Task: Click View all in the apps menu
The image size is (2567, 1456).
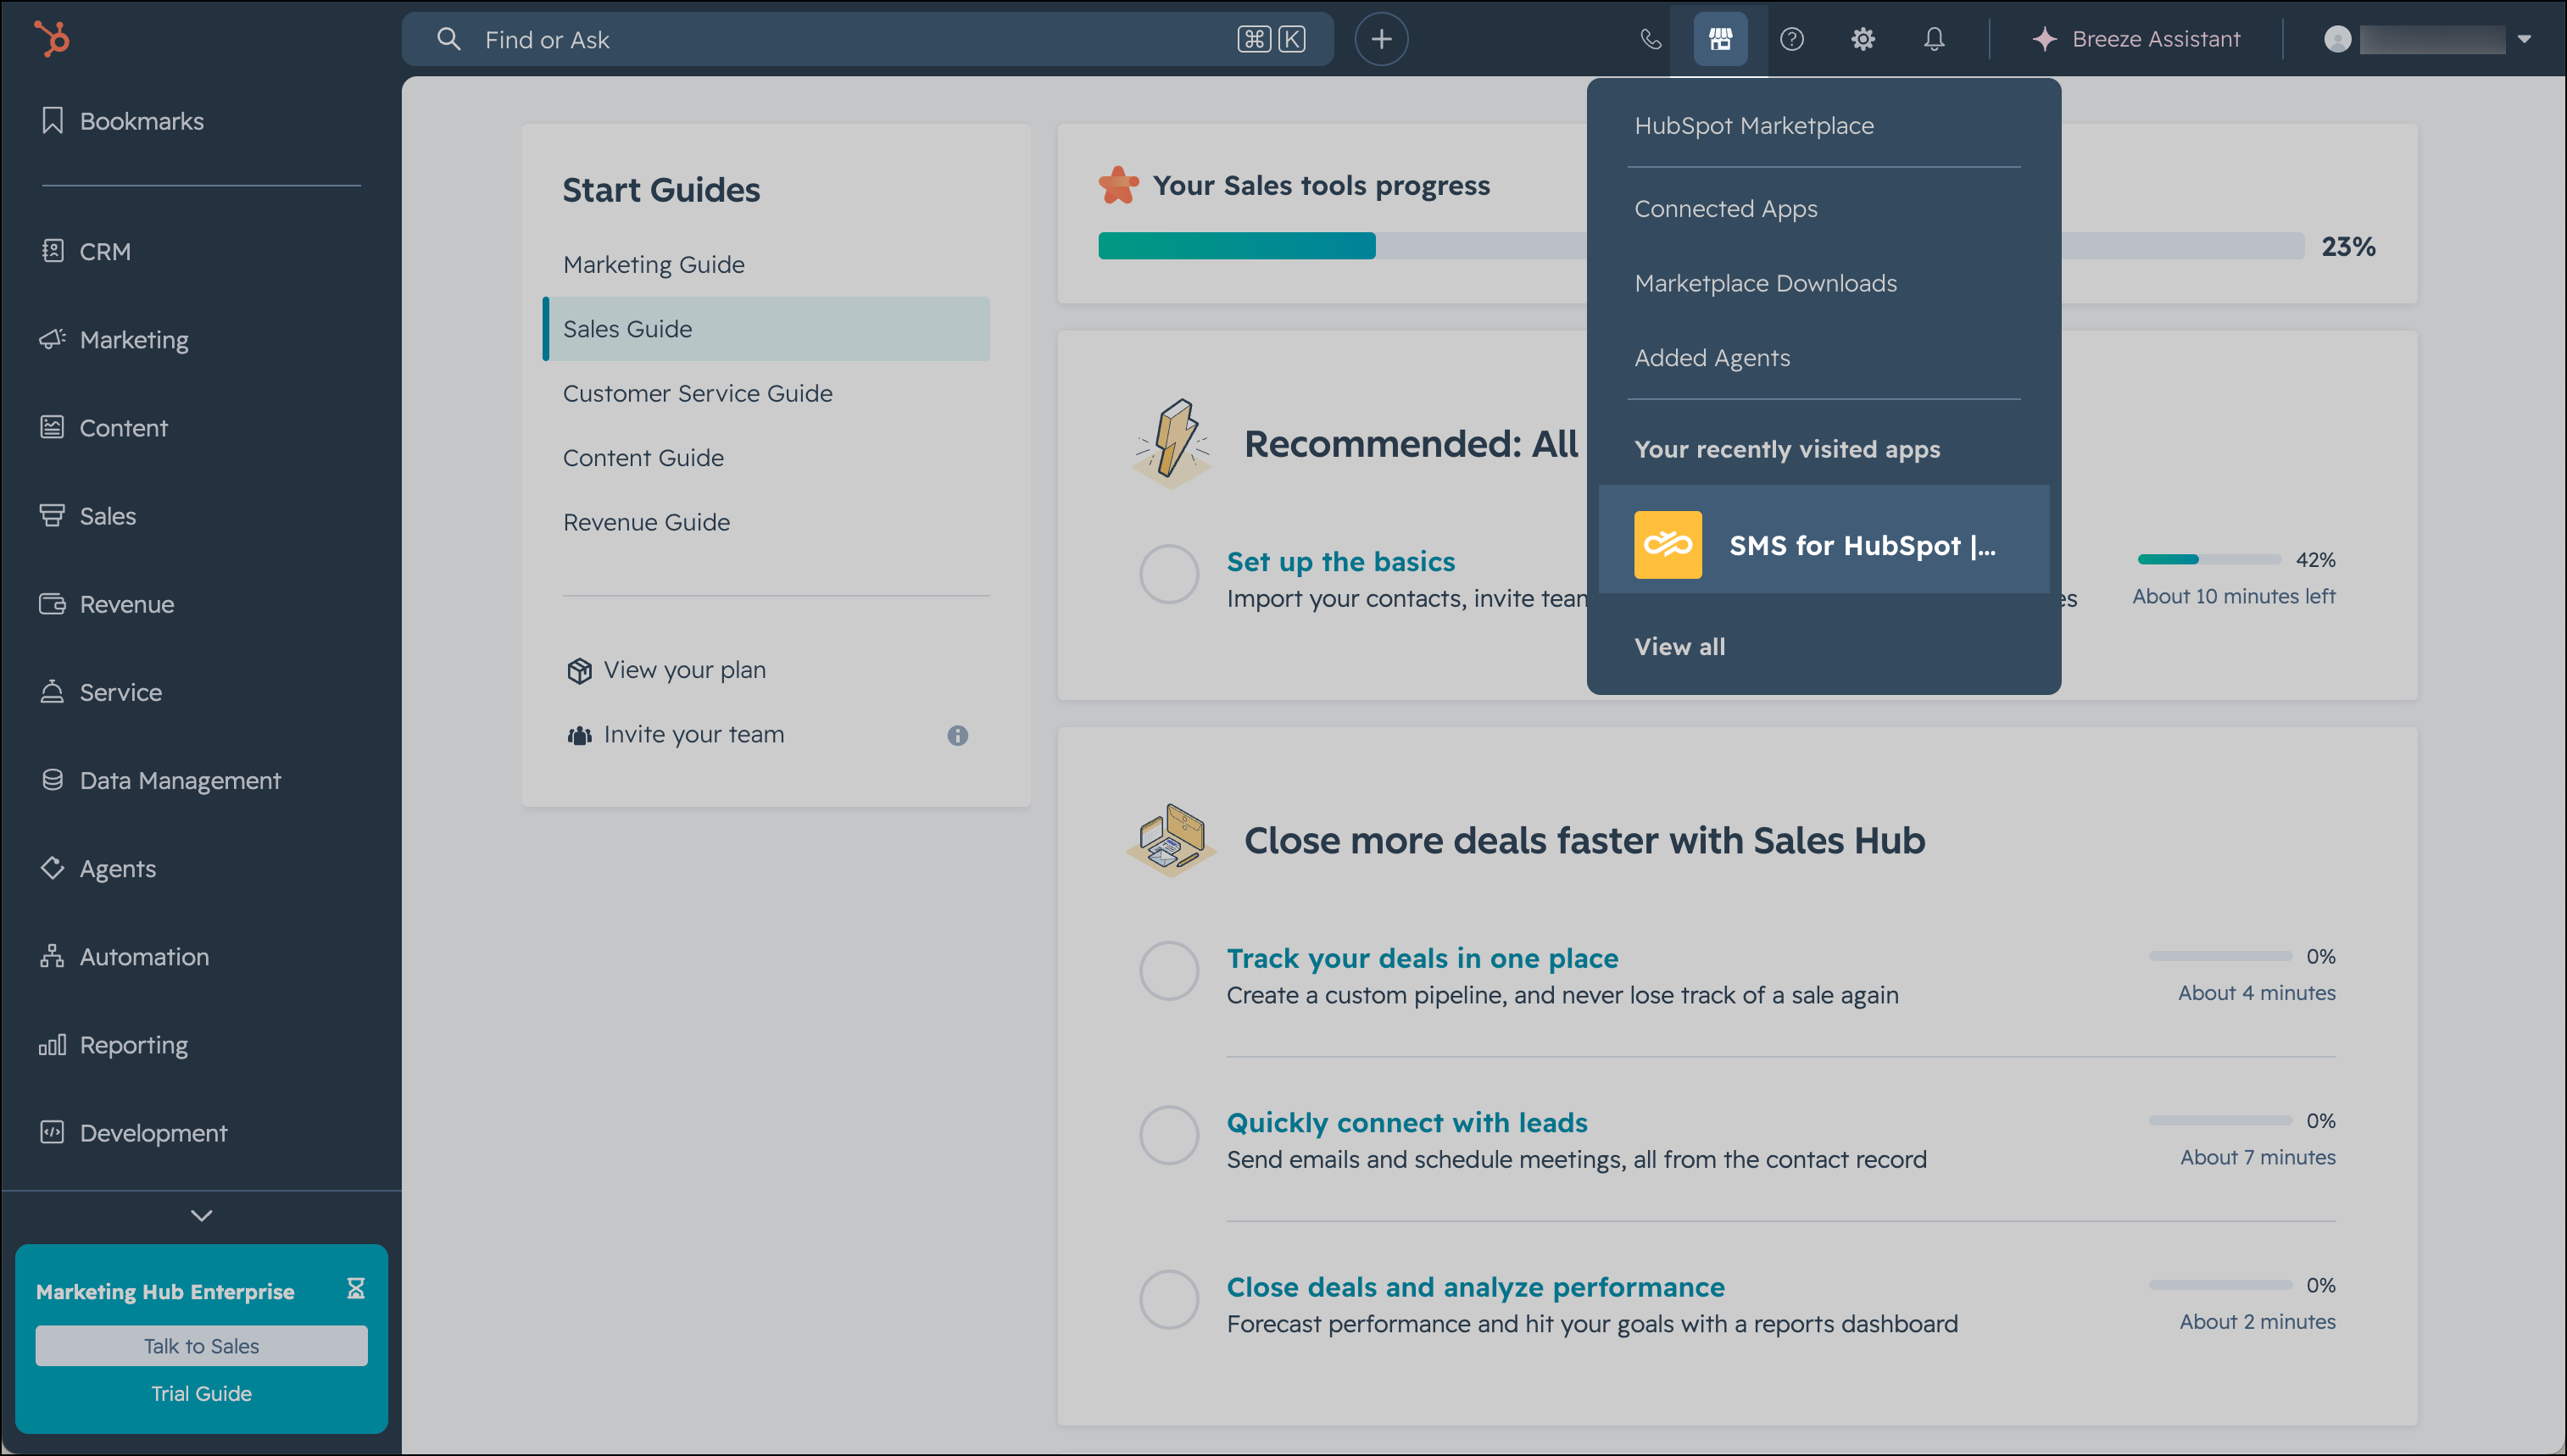Action: 1679,647
